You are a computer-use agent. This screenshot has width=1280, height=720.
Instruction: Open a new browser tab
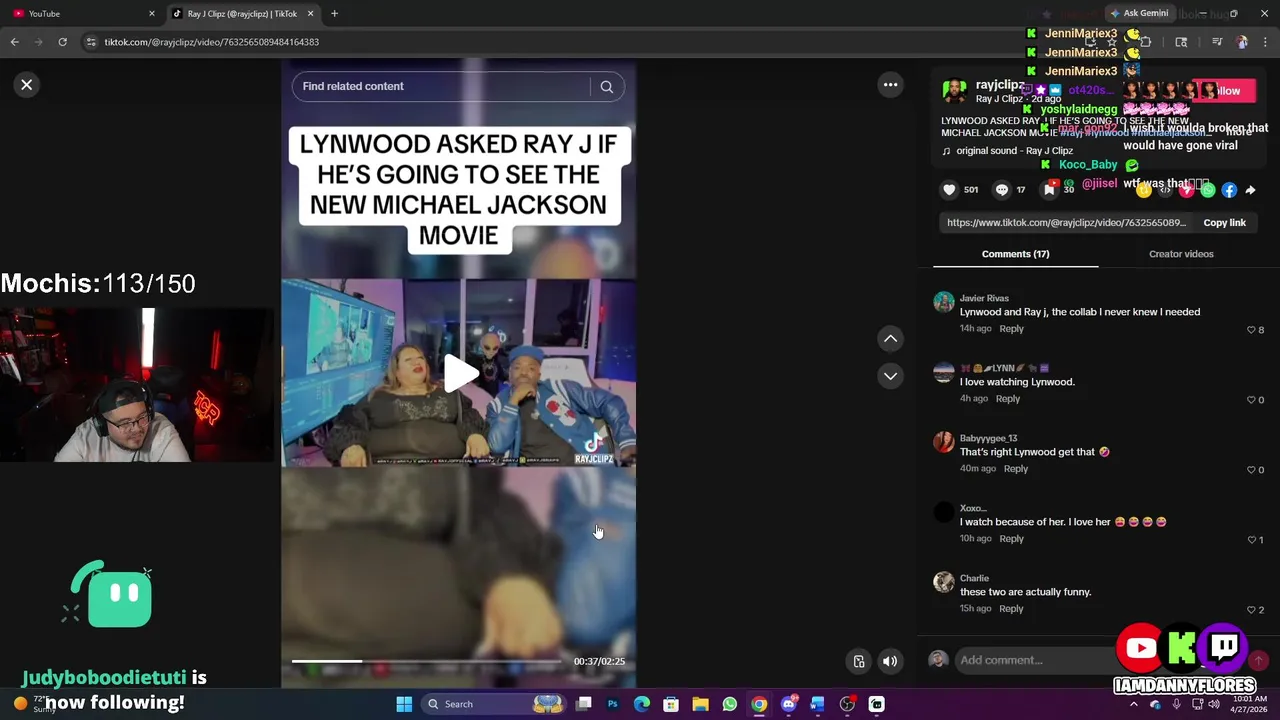pyautogui.click(x=334, y=14)
